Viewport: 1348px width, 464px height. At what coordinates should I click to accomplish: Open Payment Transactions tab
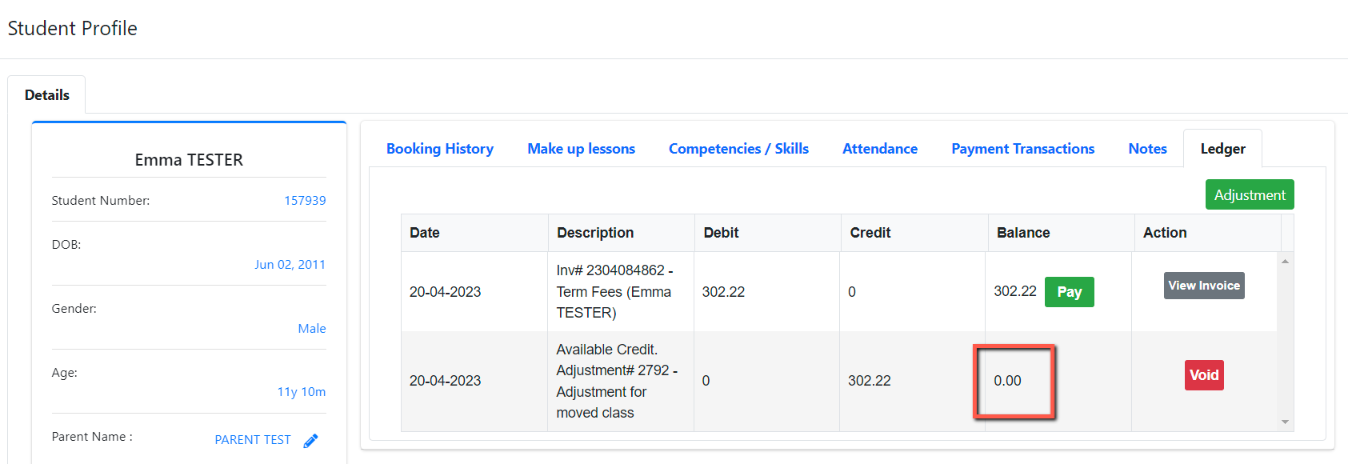[1023, 148]
